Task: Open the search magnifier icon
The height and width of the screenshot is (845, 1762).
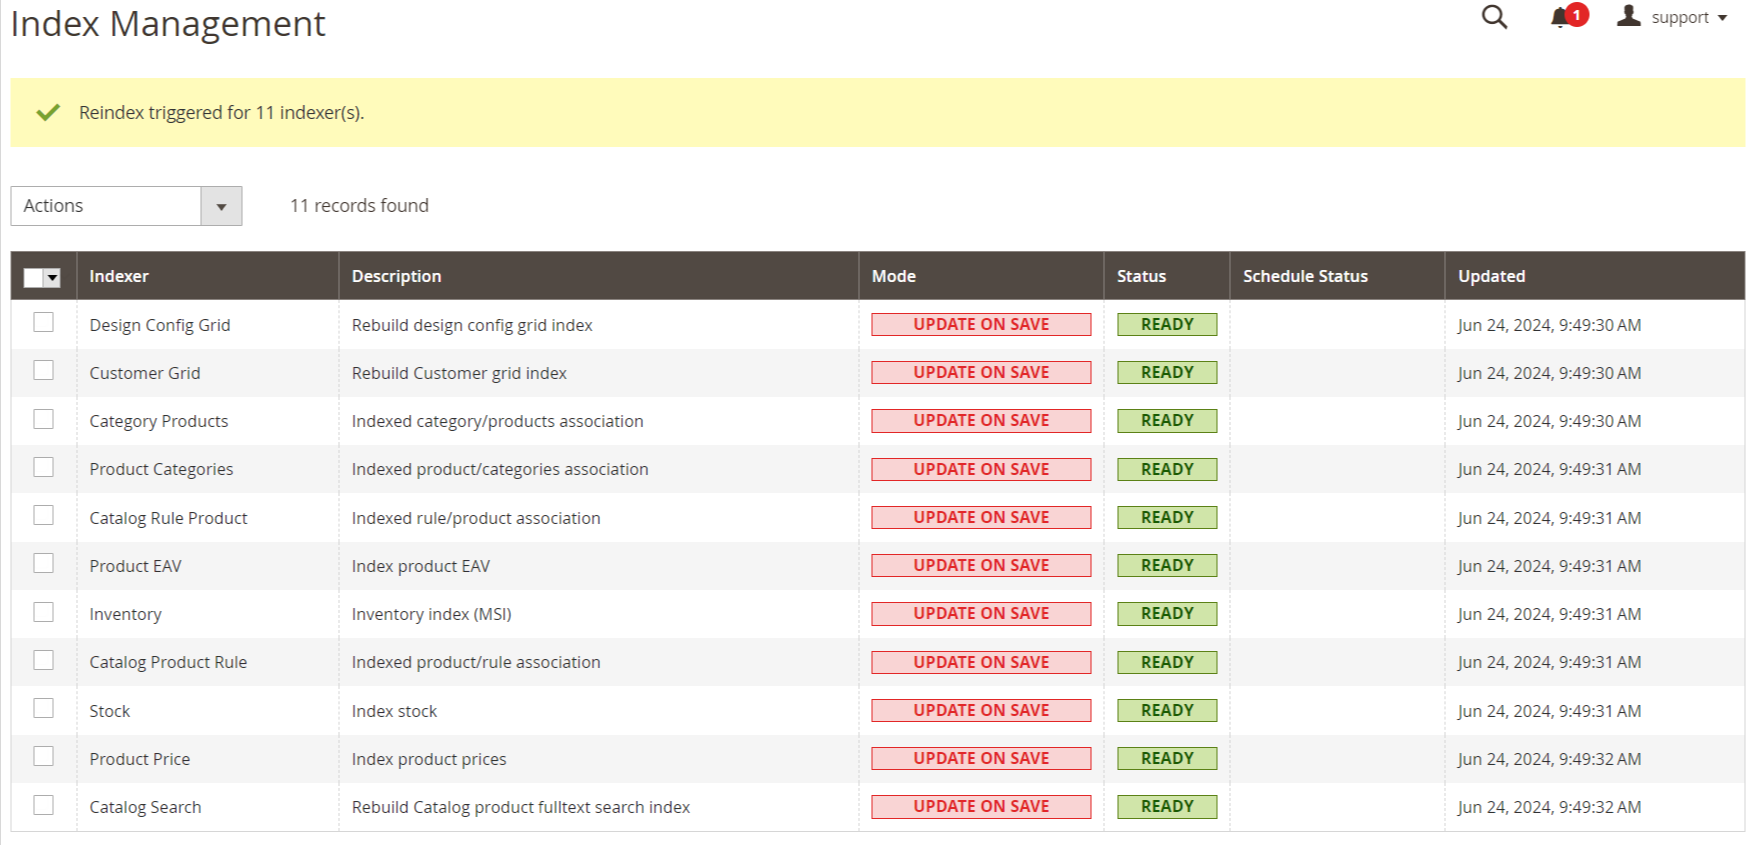Action: pos(1494,17)
